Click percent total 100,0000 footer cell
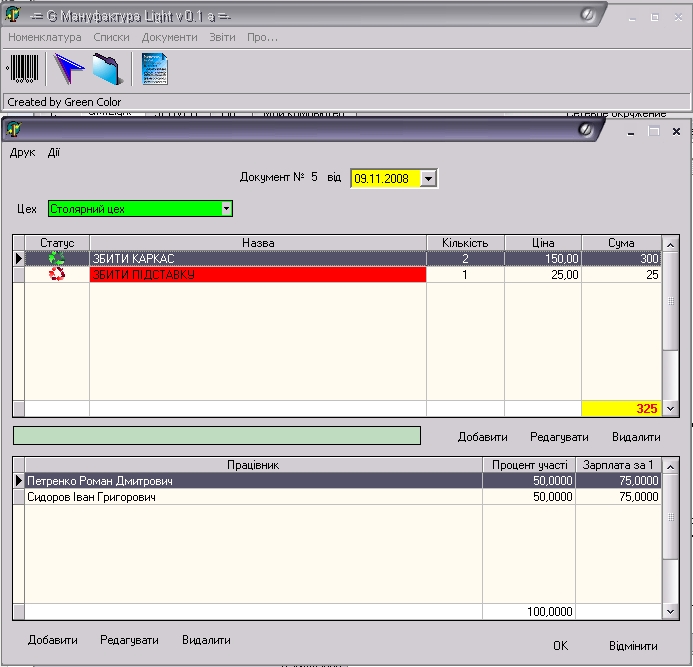693x667 pixels. (529, 611)
